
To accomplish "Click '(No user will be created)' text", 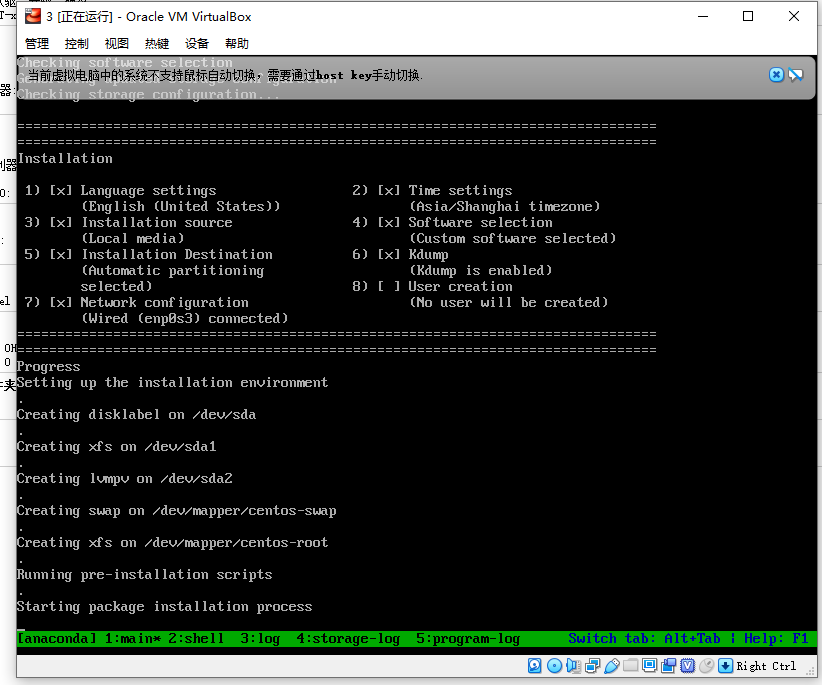I will click(508, 302).
